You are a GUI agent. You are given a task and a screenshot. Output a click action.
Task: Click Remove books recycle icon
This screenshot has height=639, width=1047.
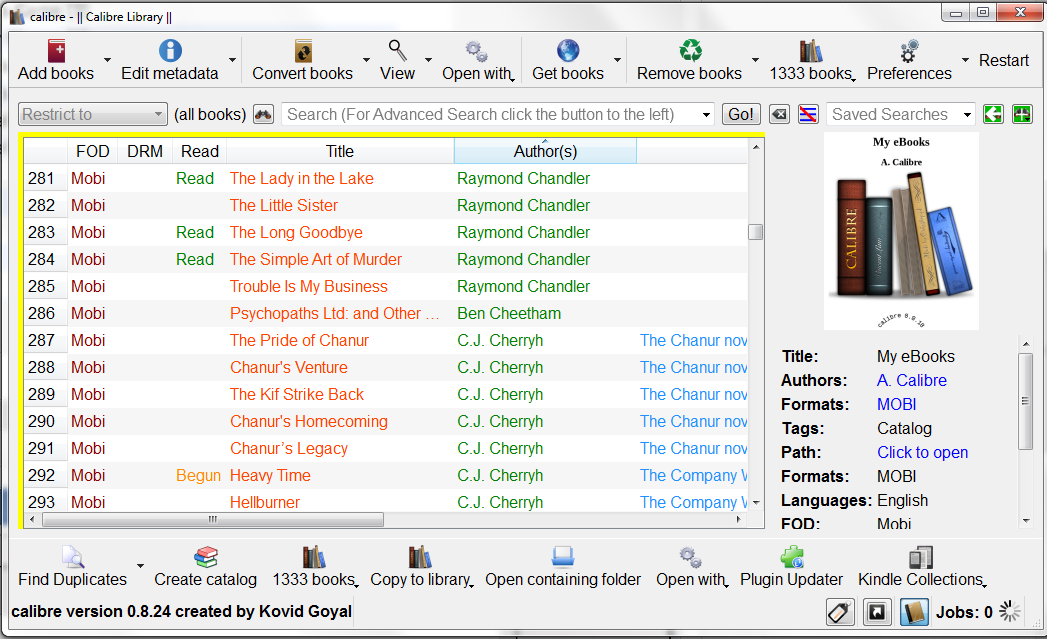tap(690, 51)
